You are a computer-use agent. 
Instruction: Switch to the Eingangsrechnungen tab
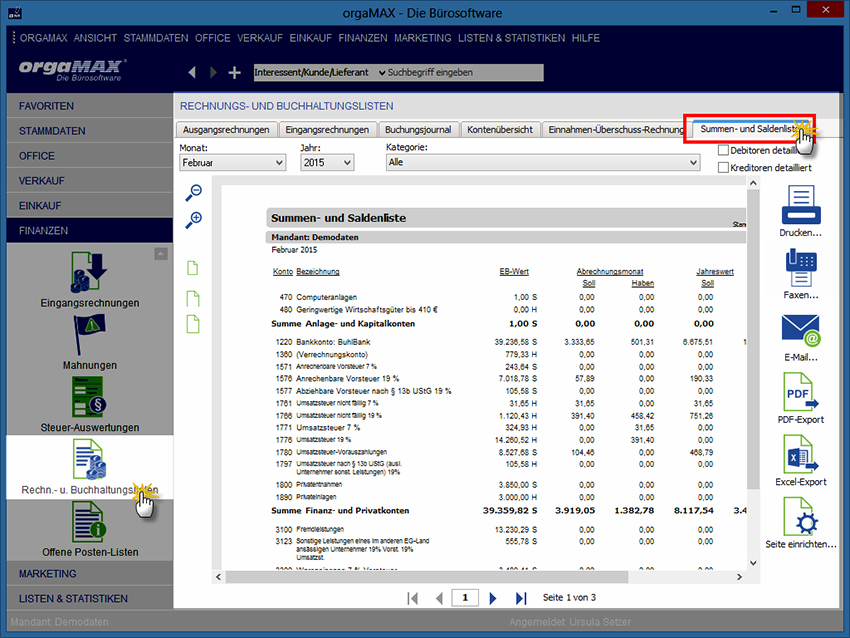click(327, 130)
